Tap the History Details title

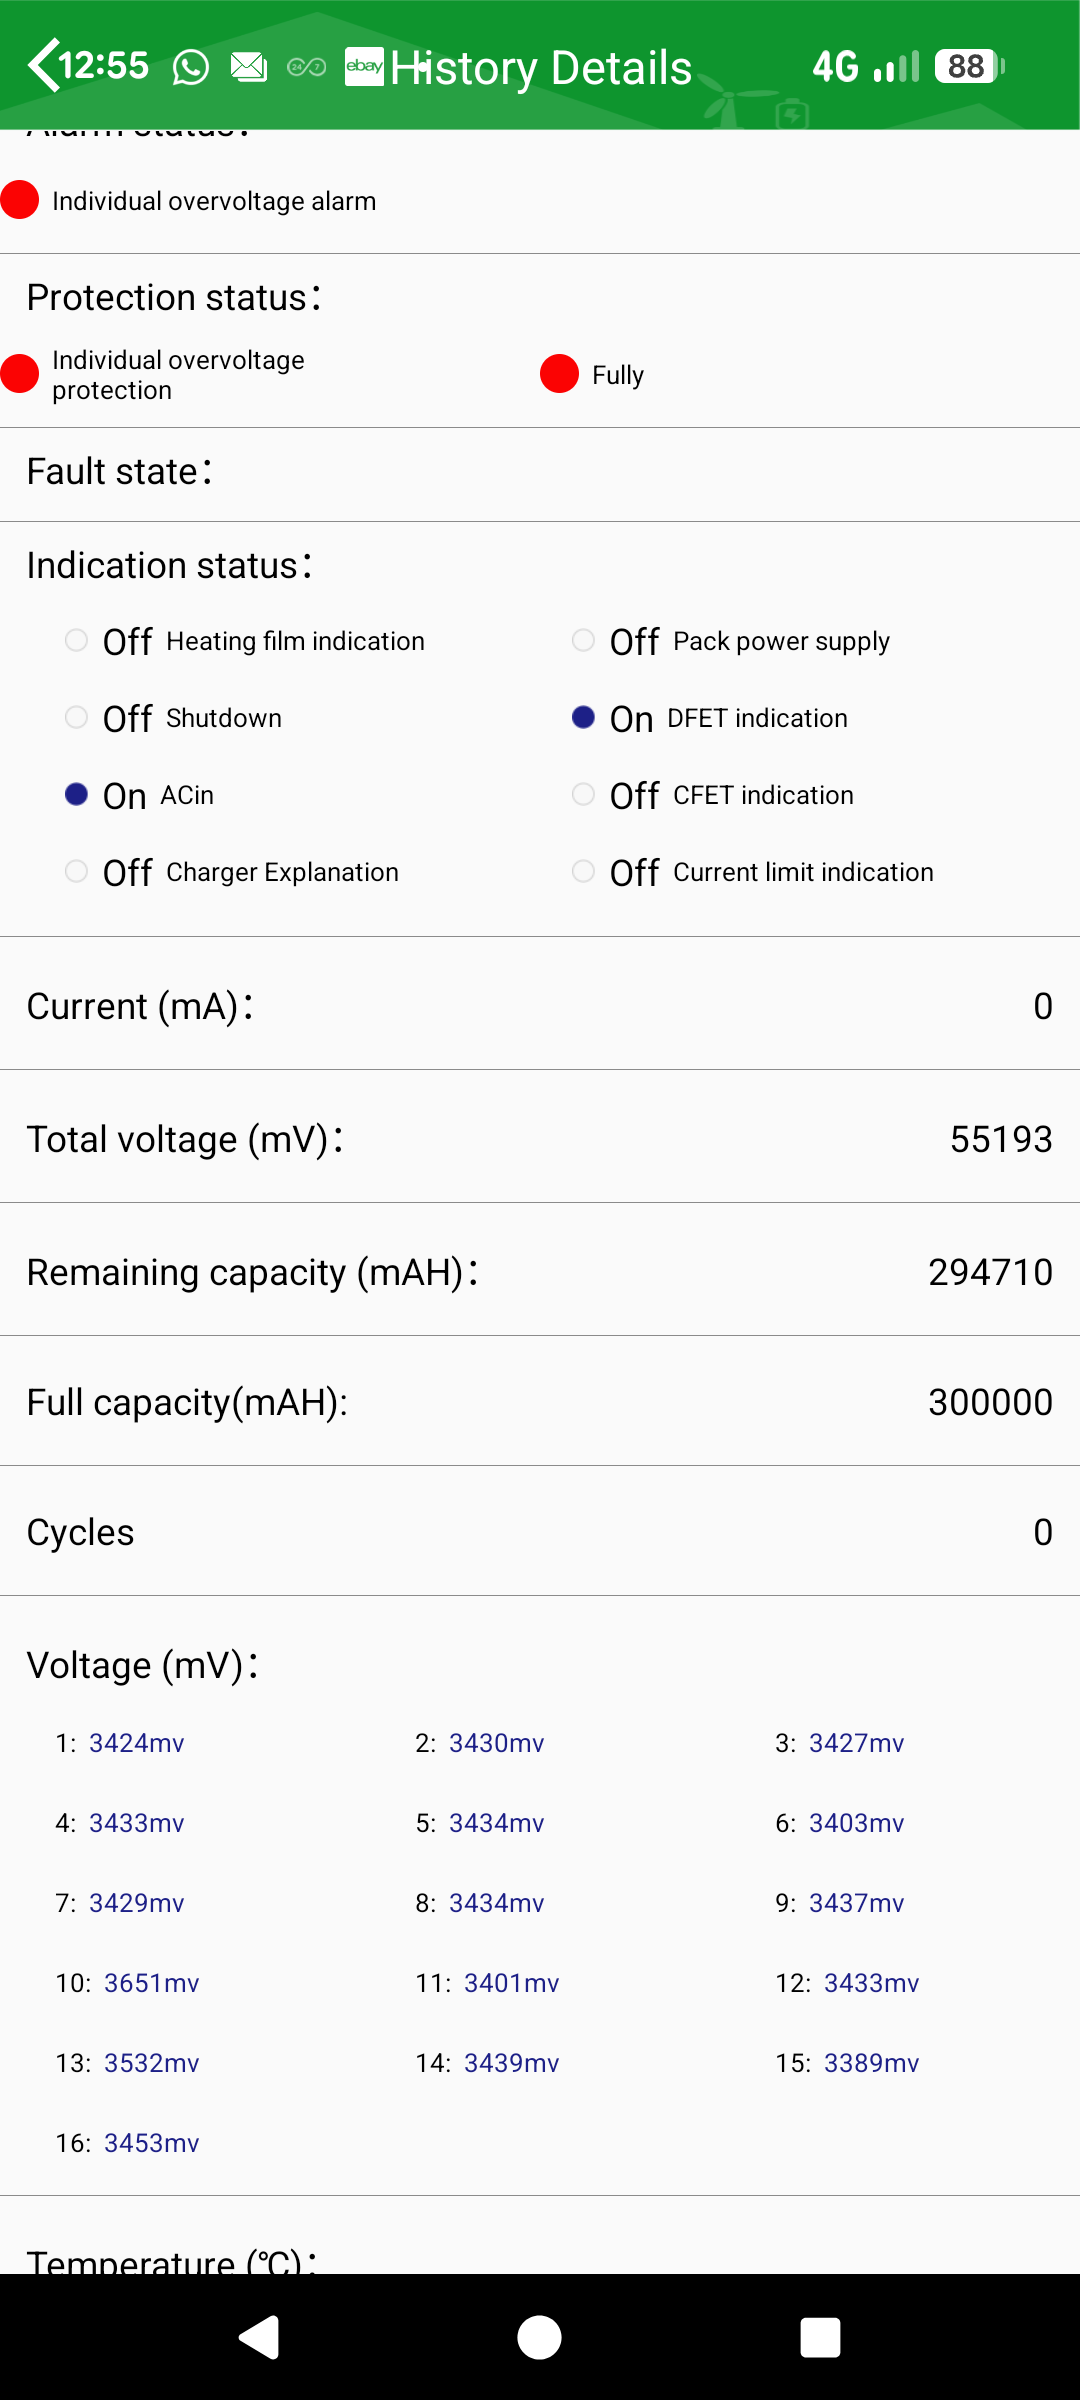pyautogui.click(x=541, y=68)
